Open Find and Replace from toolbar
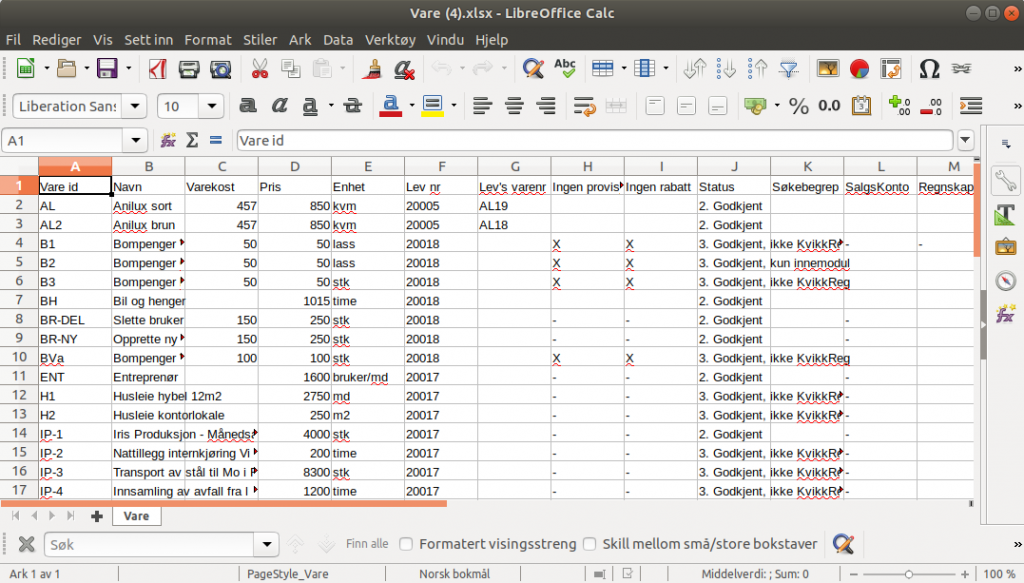This screenshot has width=1024, height=583. (533, 69)
